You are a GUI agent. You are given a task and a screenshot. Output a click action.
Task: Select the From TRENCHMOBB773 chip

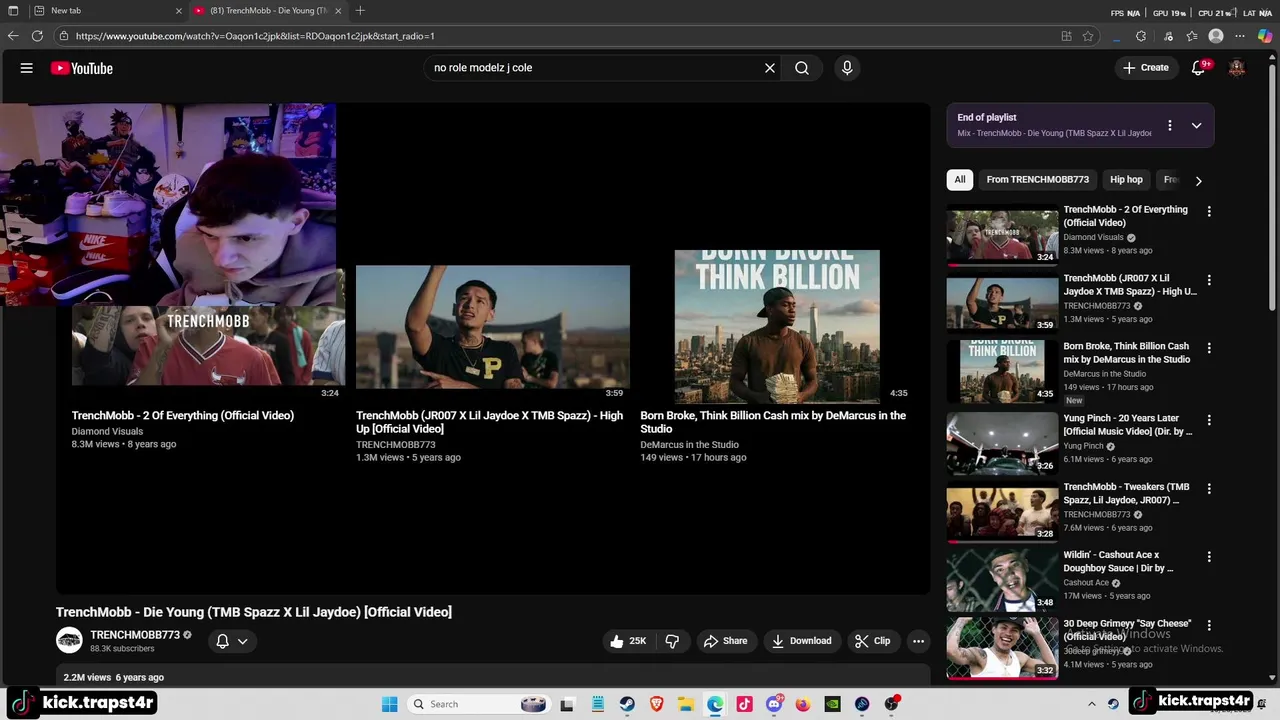coord(1037,180)
